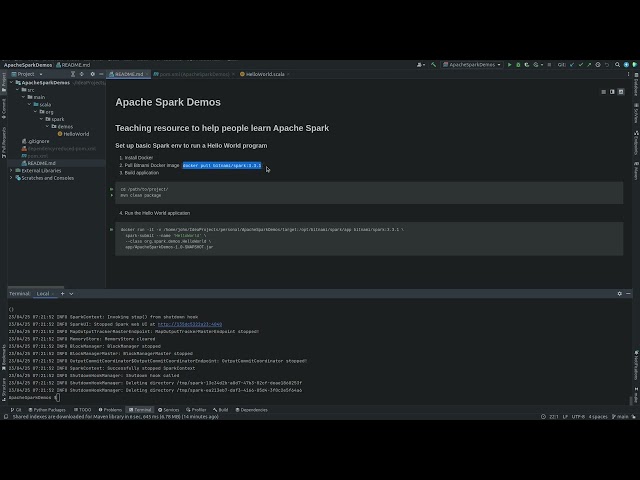Build project with the green hammer icon
Image resolution: width=640 pixels, height=480 pixels.
433,64
